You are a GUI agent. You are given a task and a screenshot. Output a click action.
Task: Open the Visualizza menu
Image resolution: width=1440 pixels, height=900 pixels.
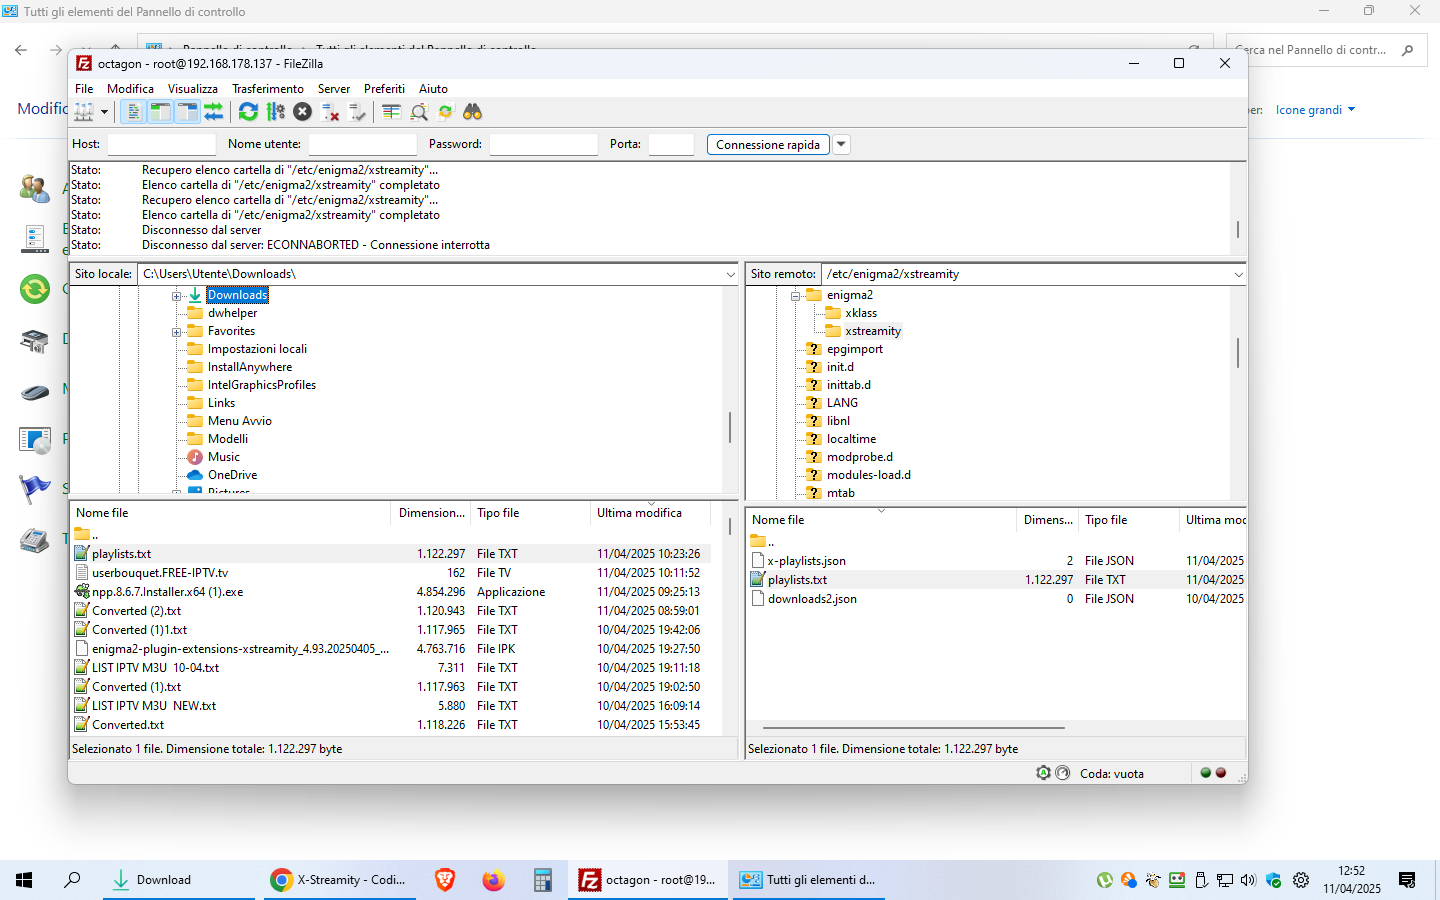click(193, 89)
